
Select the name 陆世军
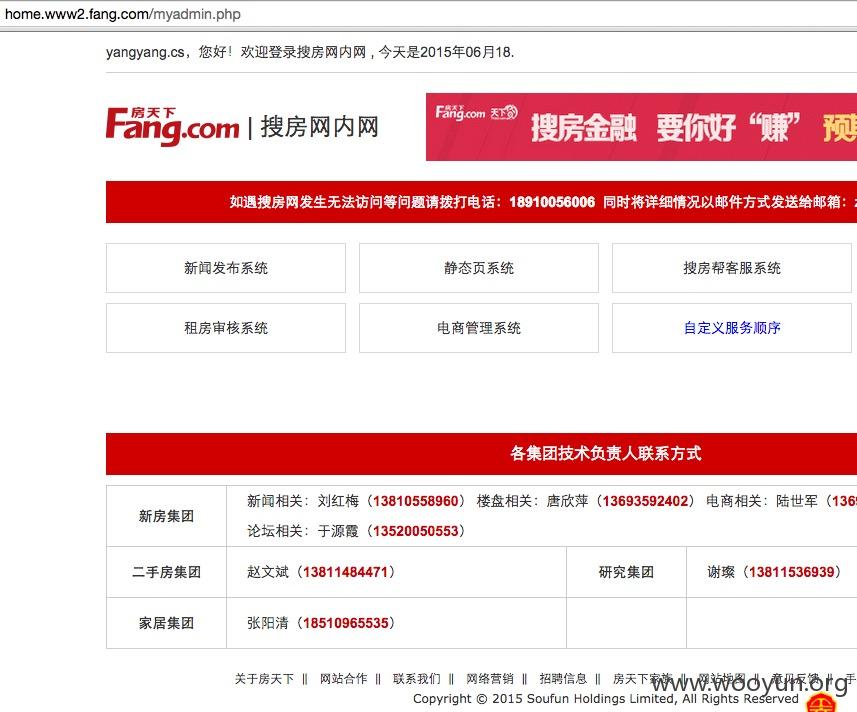797,501
